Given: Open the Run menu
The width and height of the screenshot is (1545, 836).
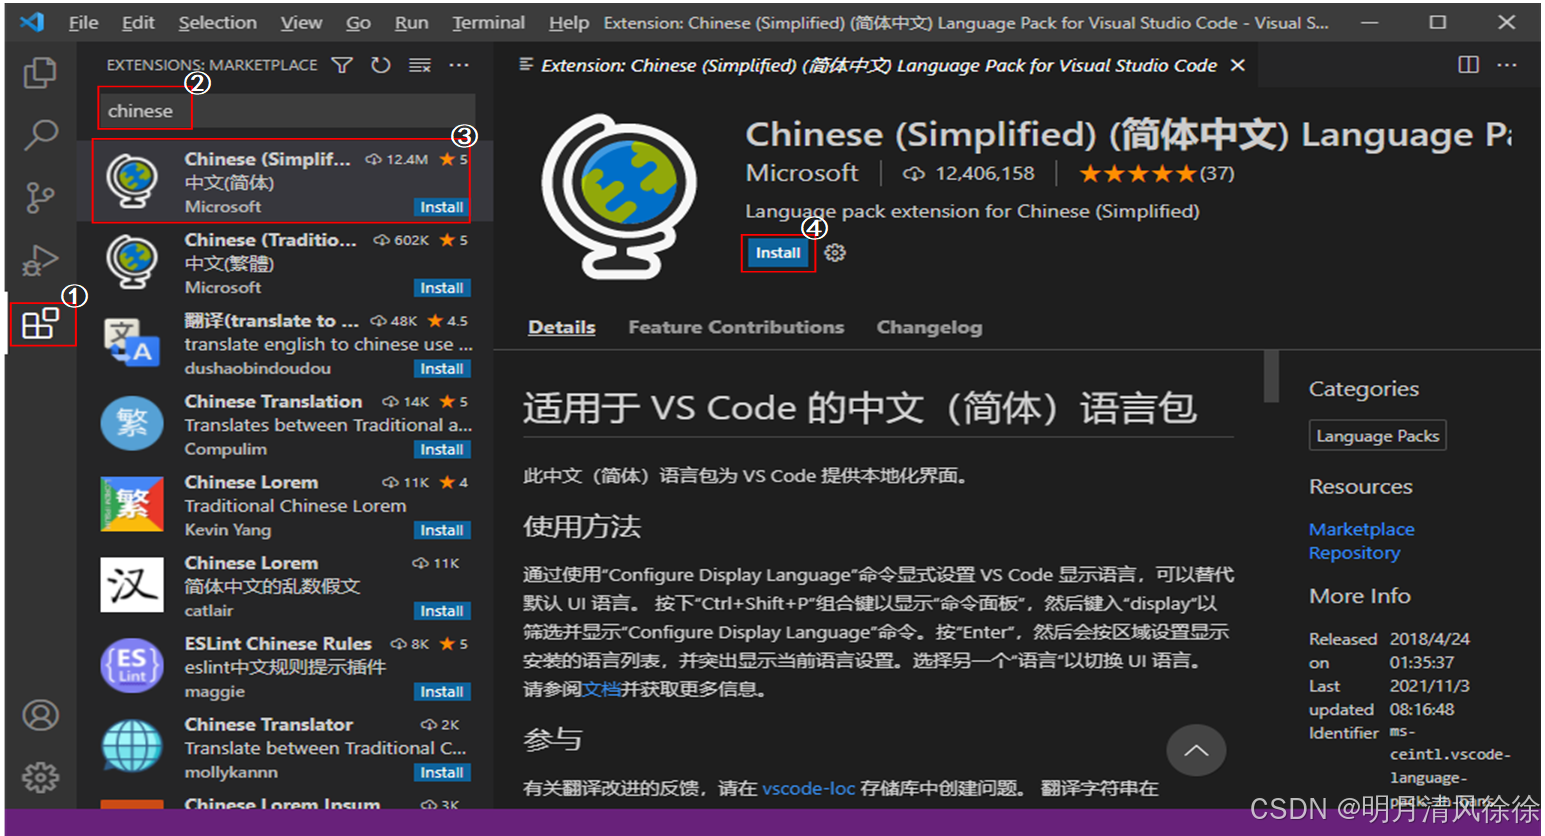Looking at the screenshot, I should click(411, 22).
